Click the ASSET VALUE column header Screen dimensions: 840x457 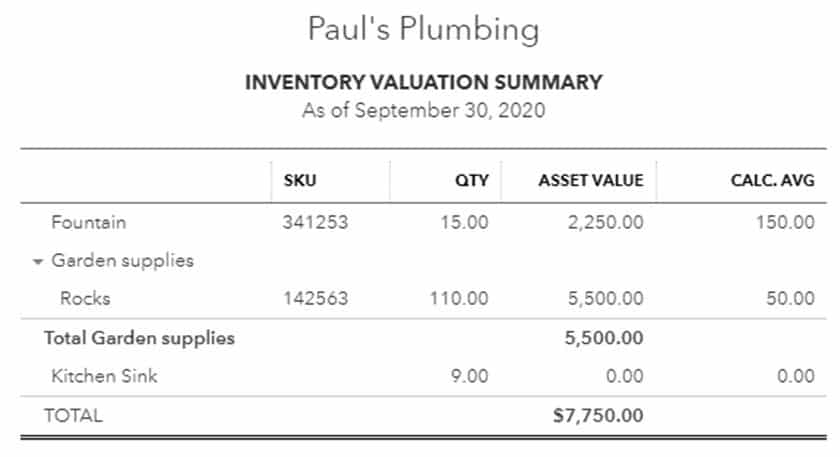591,180
